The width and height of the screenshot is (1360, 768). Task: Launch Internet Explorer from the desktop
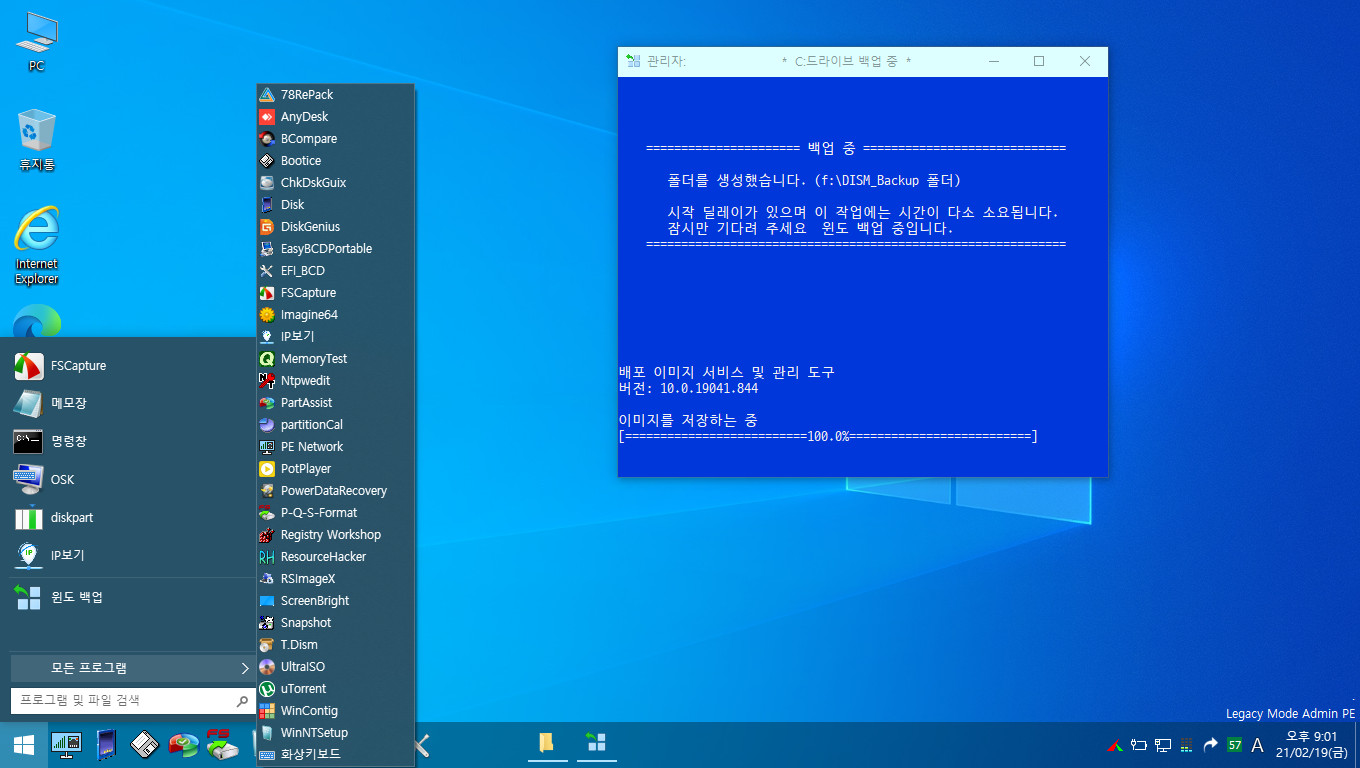(36, 246)
